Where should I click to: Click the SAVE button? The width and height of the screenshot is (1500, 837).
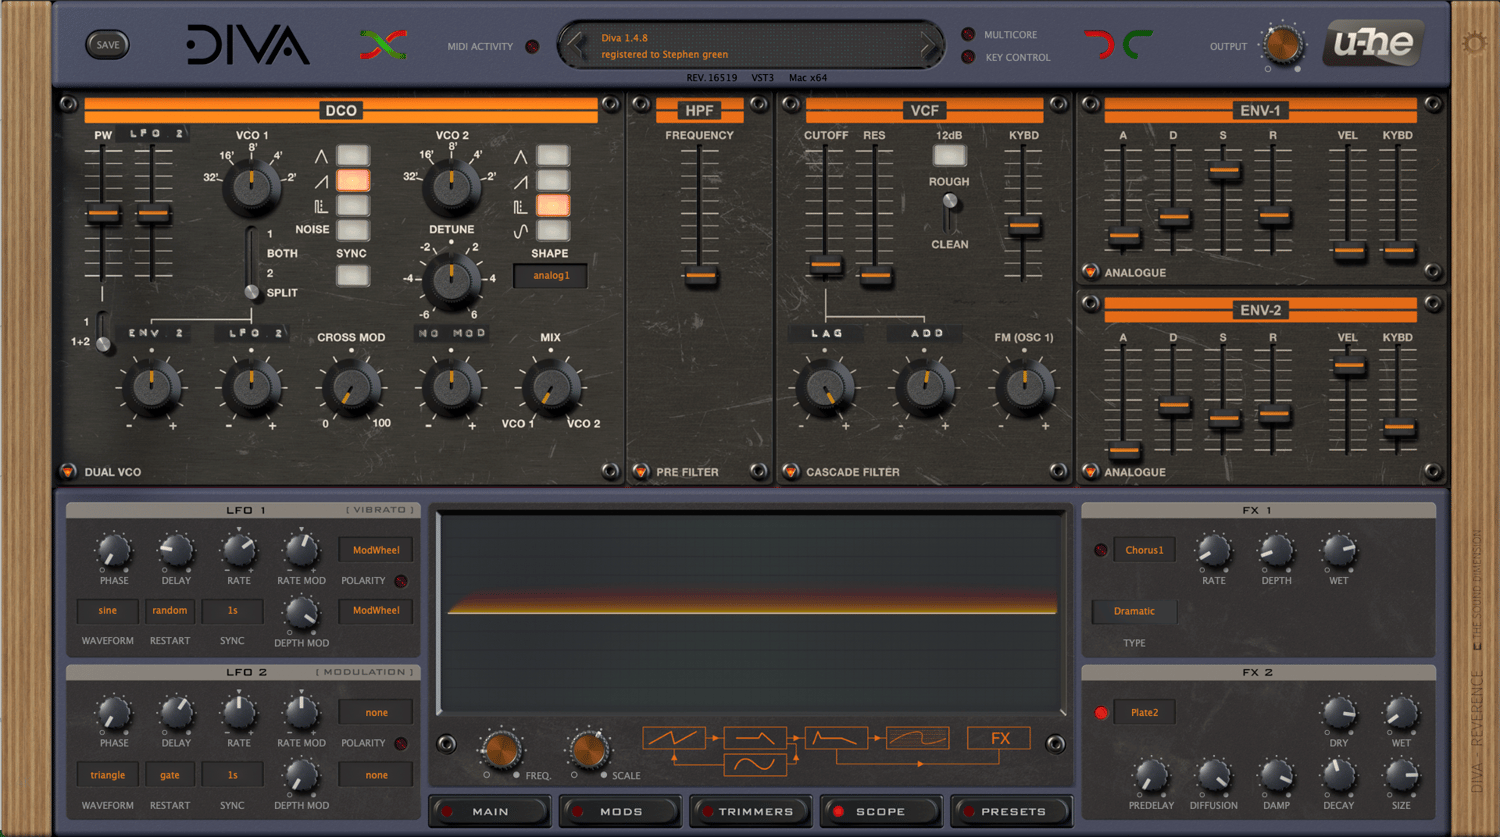108,44
